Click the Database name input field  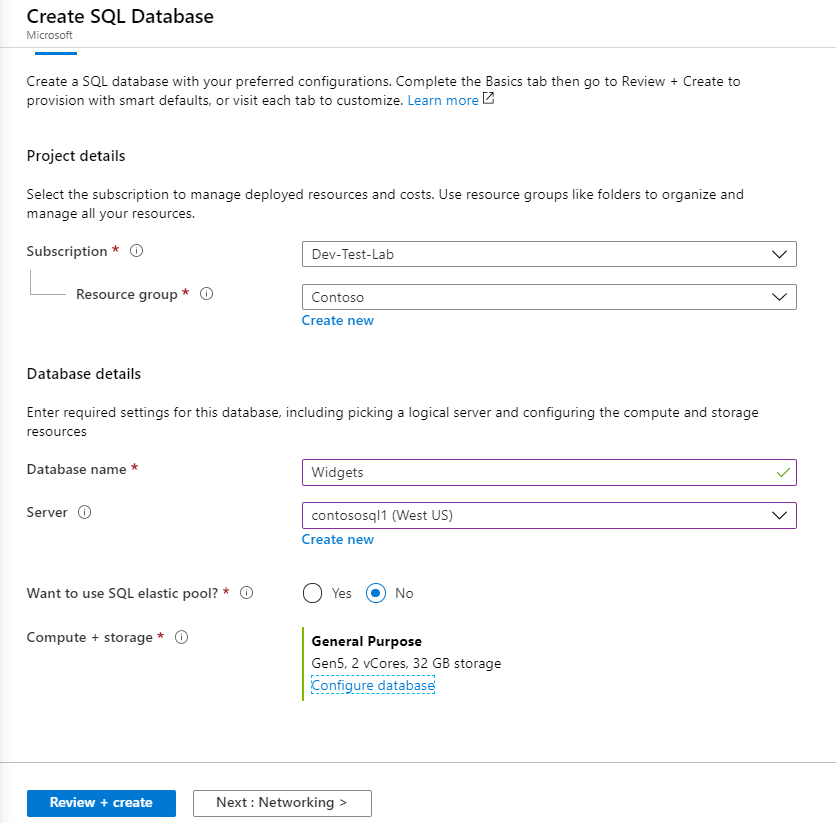(x=535, y=472)
